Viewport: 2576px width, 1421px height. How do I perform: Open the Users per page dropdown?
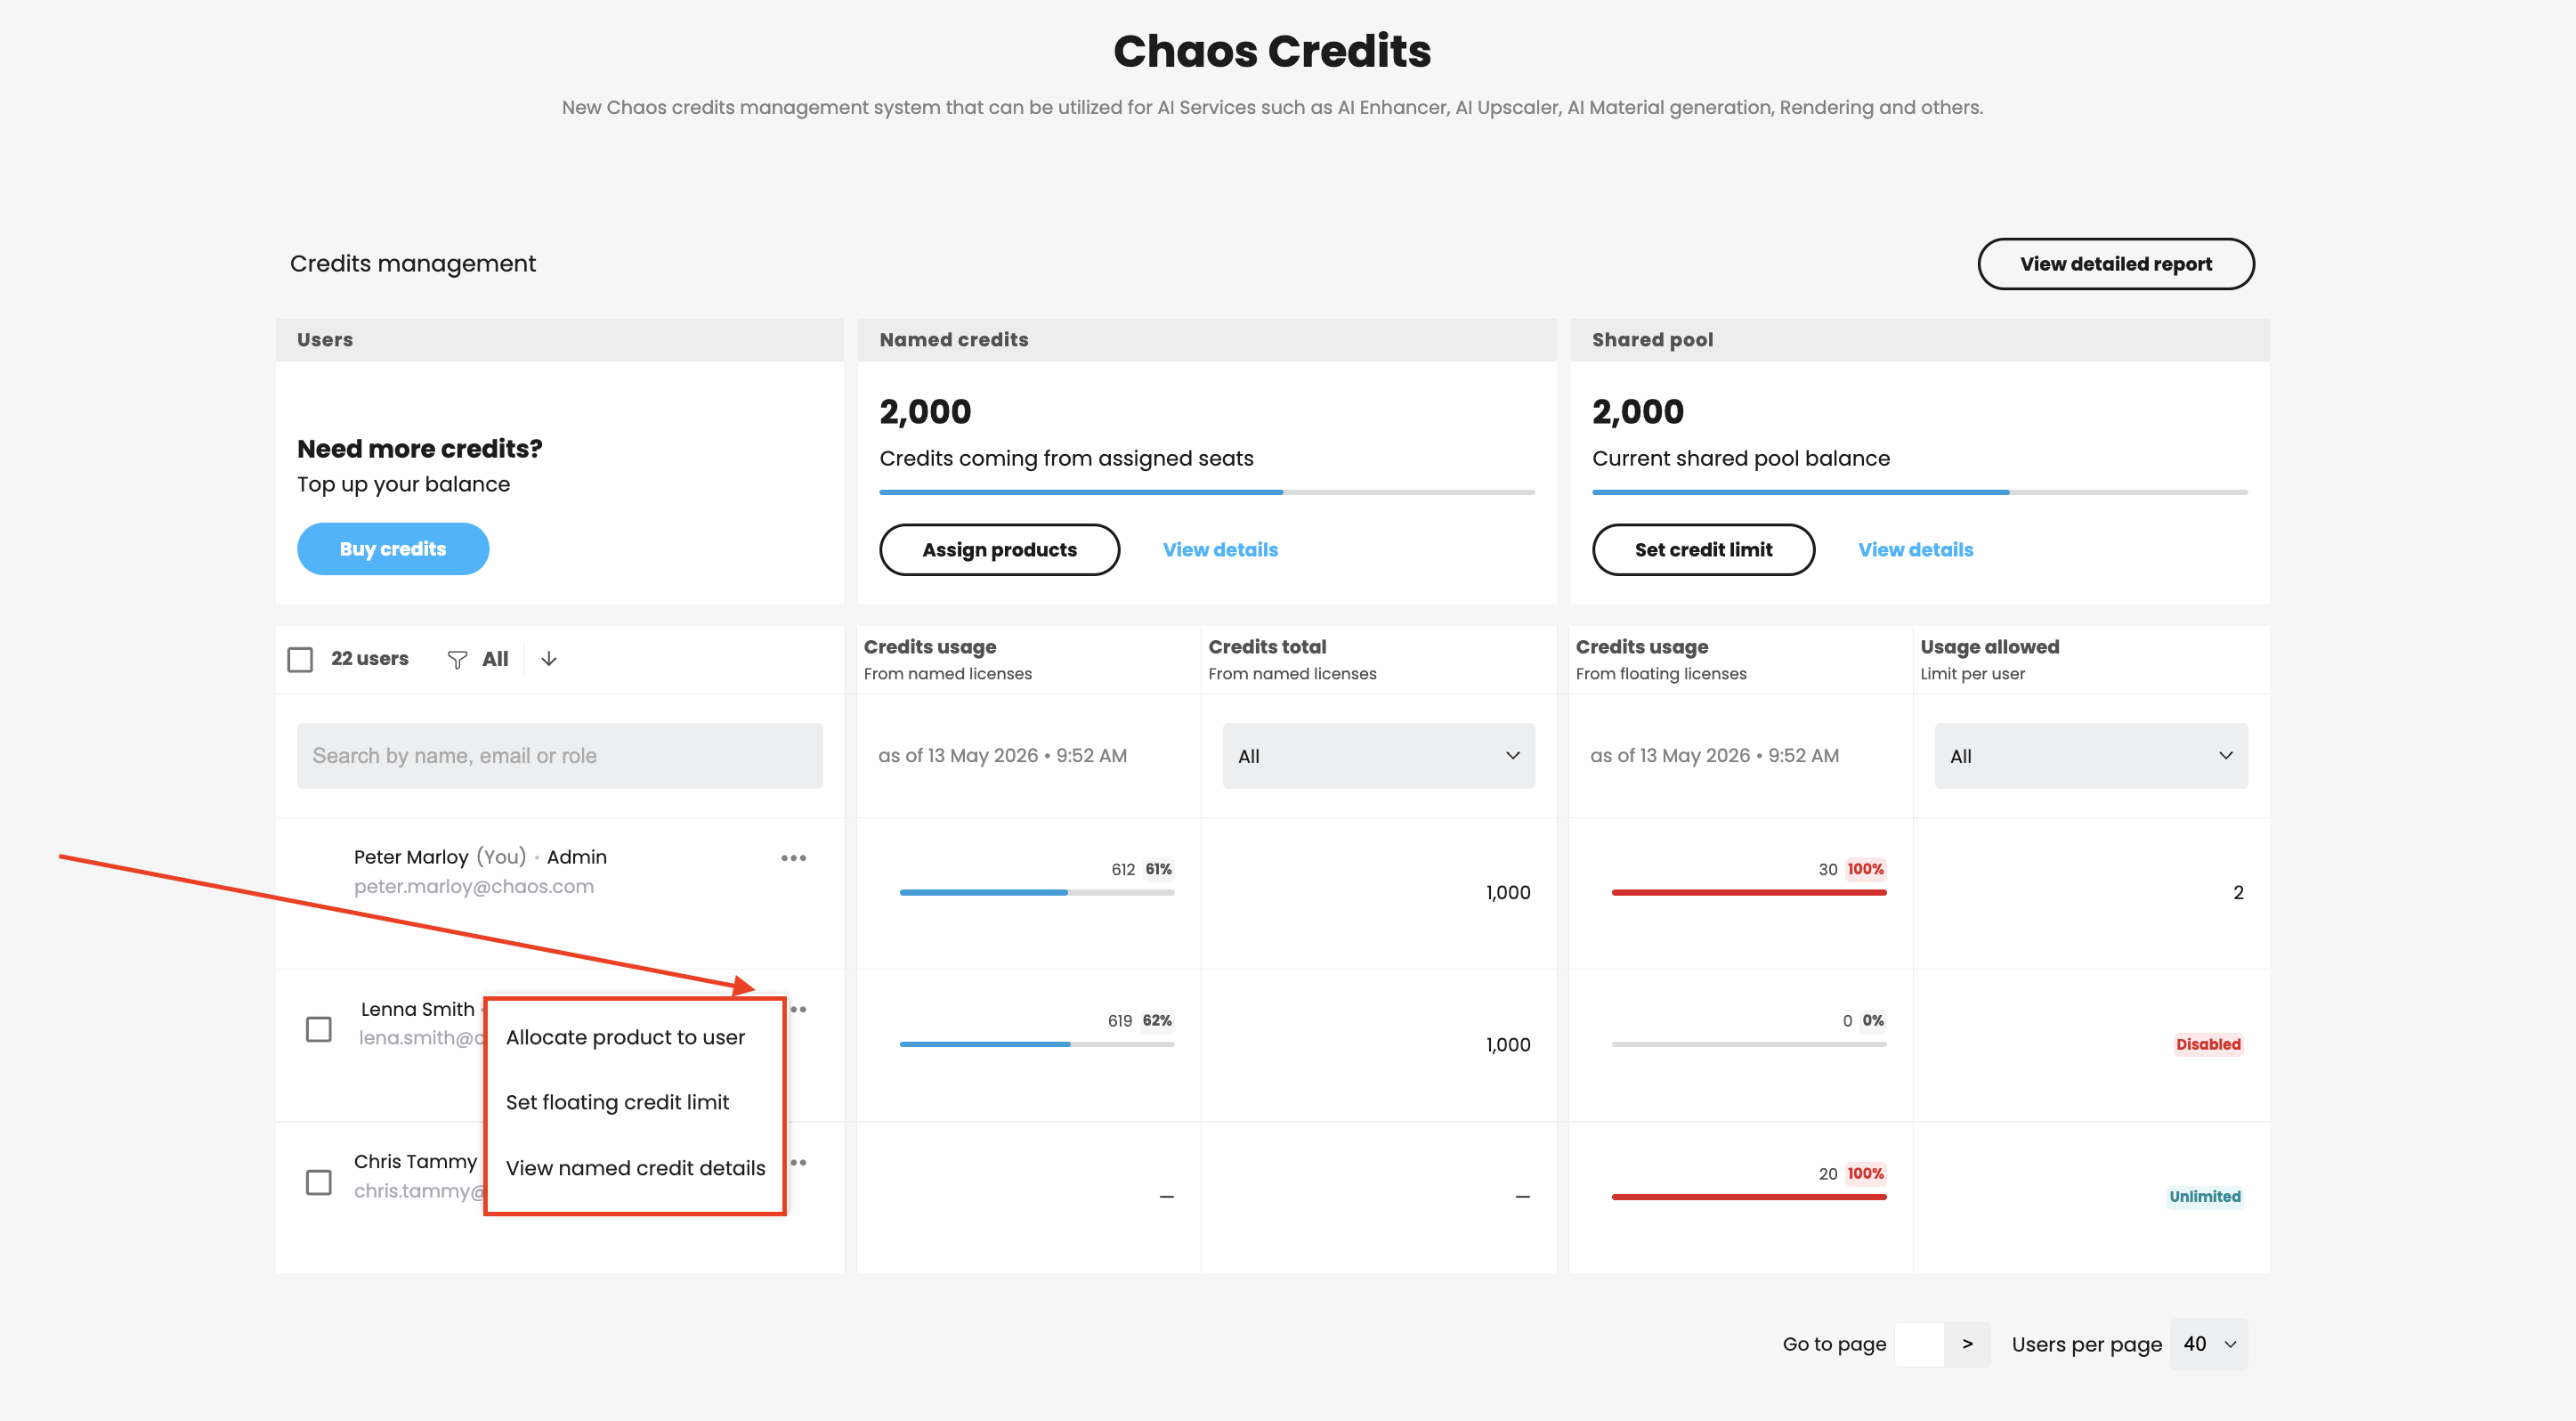[2208, 1344]
